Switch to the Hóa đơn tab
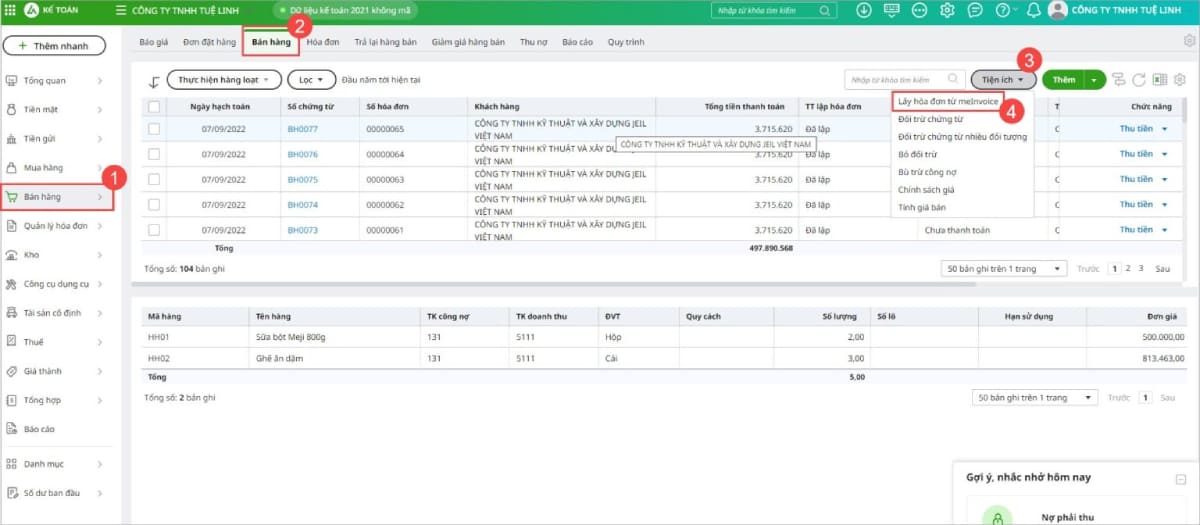This screenshot has height=525, width=1200. pyautogui.click(x=323, y=43)
